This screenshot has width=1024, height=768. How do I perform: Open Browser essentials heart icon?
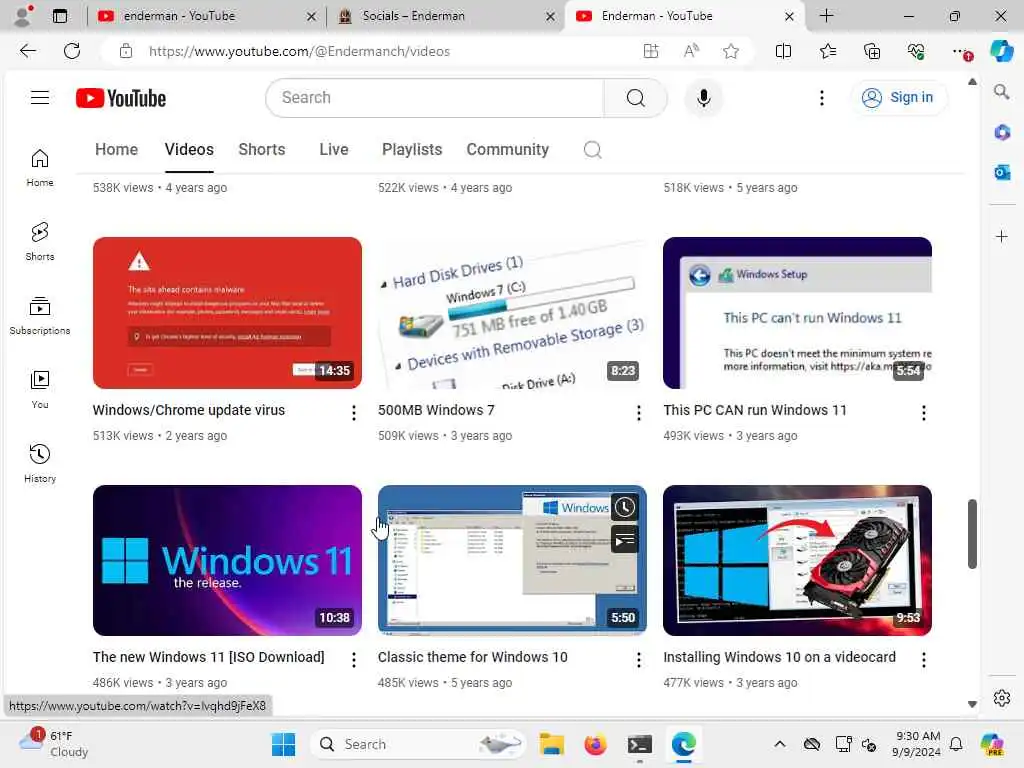pyautogui.click(x=916, y=51)
